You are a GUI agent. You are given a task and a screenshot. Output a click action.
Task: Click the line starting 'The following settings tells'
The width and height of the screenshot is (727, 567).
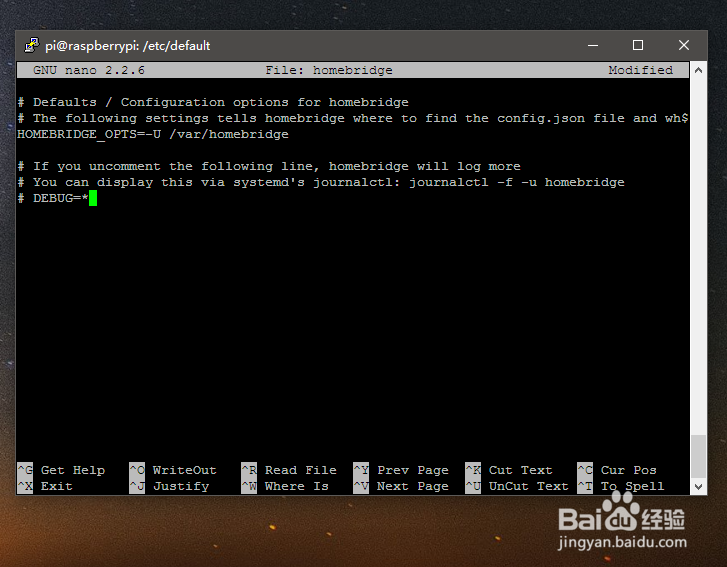pyautogui.click(x=353, y=118)
